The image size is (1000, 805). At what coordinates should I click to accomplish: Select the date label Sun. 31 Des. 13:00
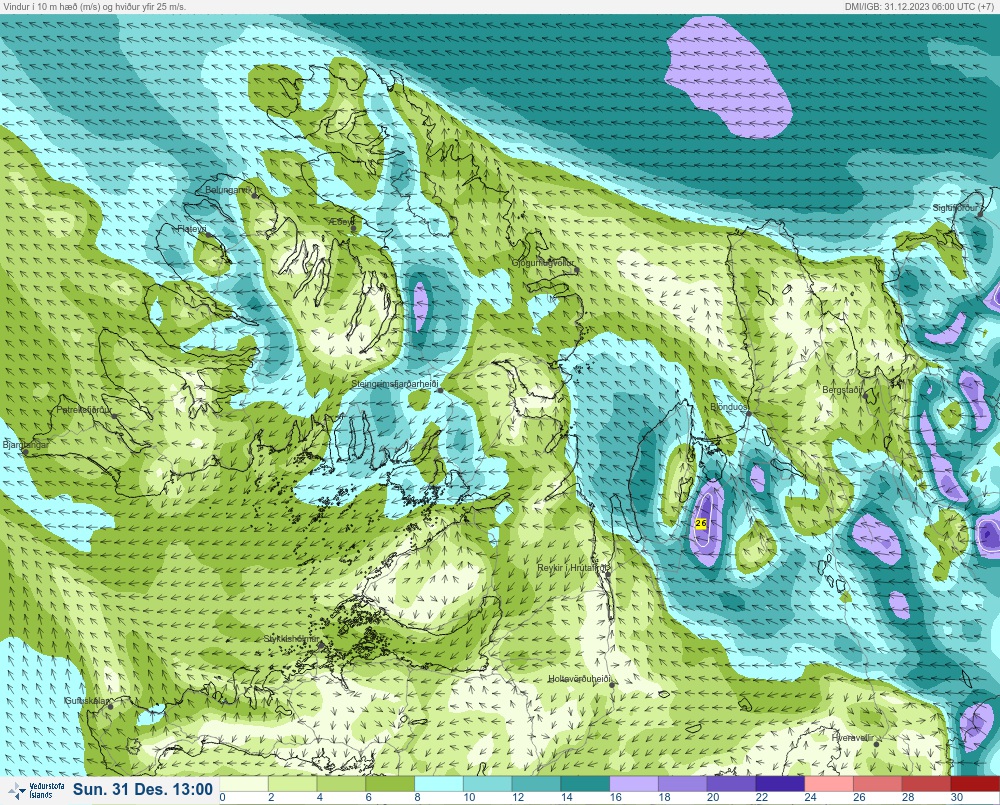pyautogui.click(x=143, y=790)
